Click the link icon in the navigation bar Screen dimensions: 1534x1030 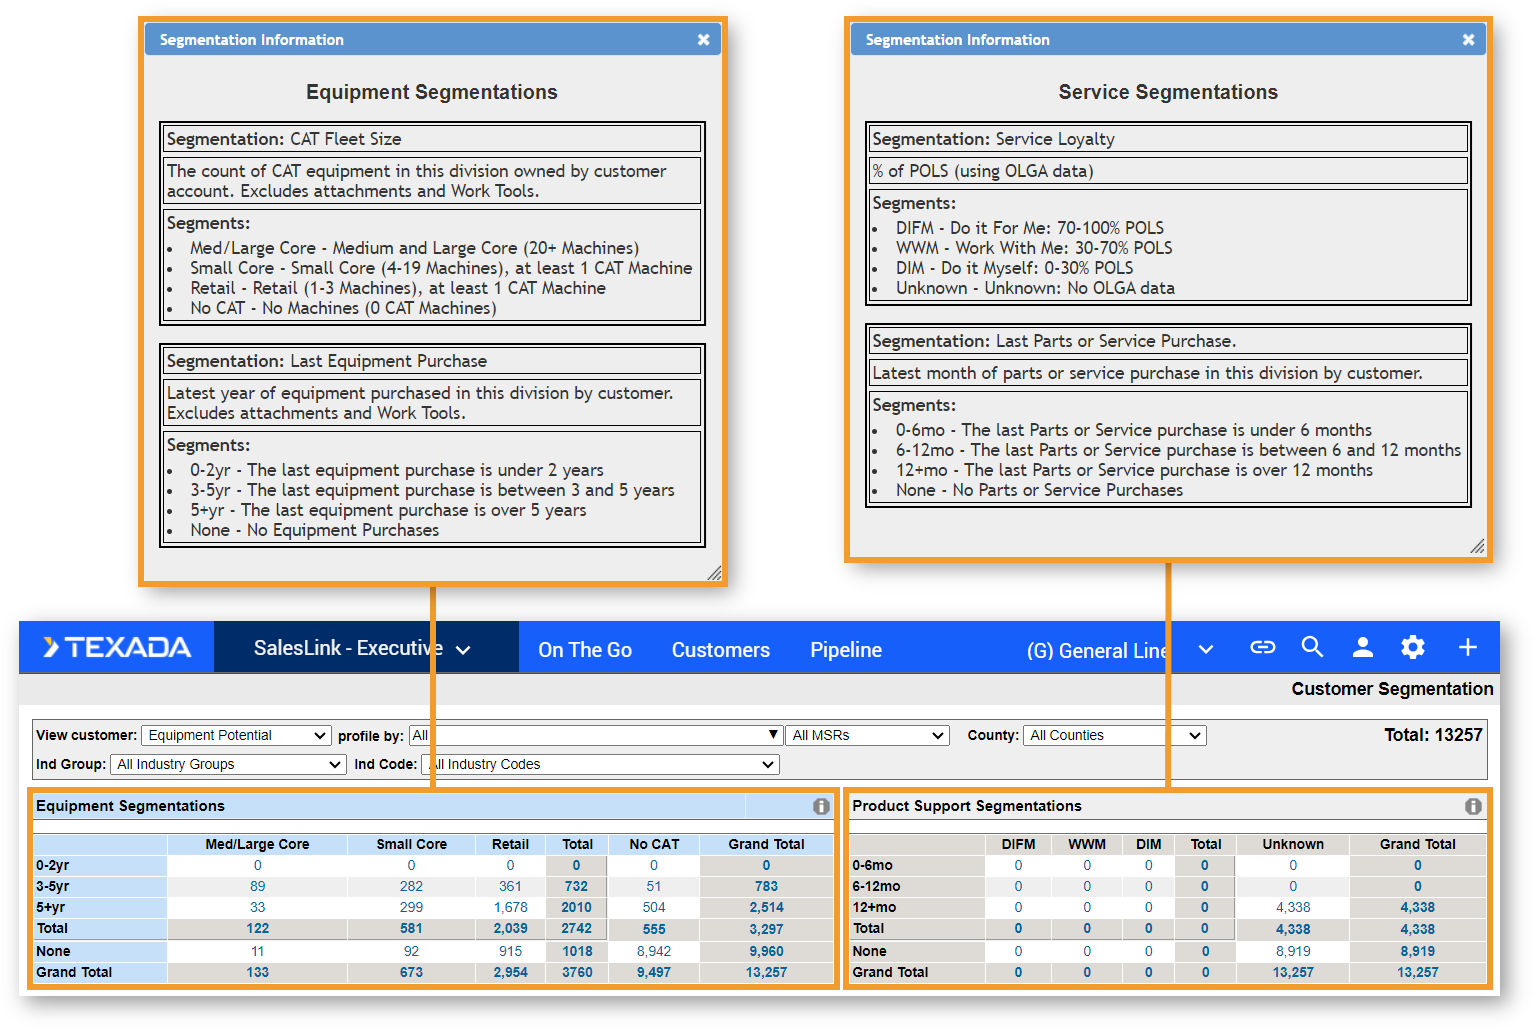click(1262, 647)
